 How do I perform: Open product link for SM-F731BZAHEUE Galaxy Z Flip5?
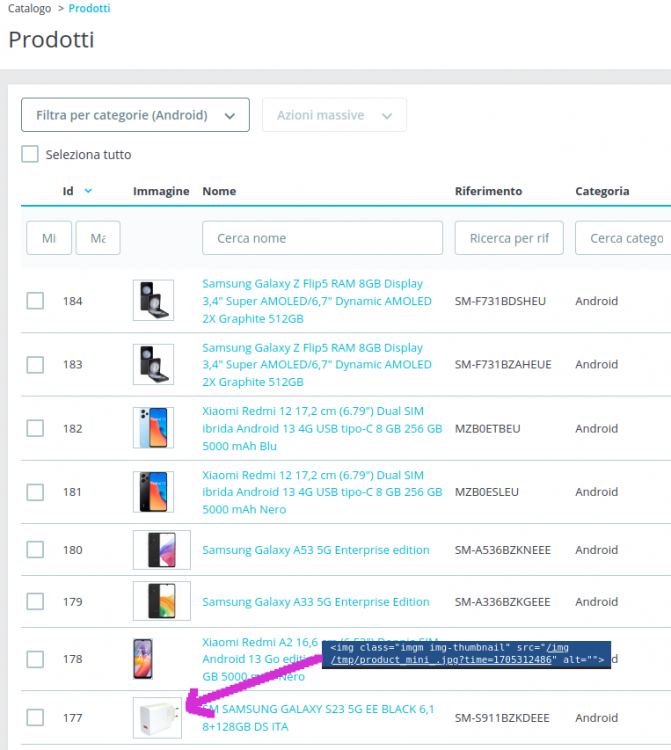[317, 364]
